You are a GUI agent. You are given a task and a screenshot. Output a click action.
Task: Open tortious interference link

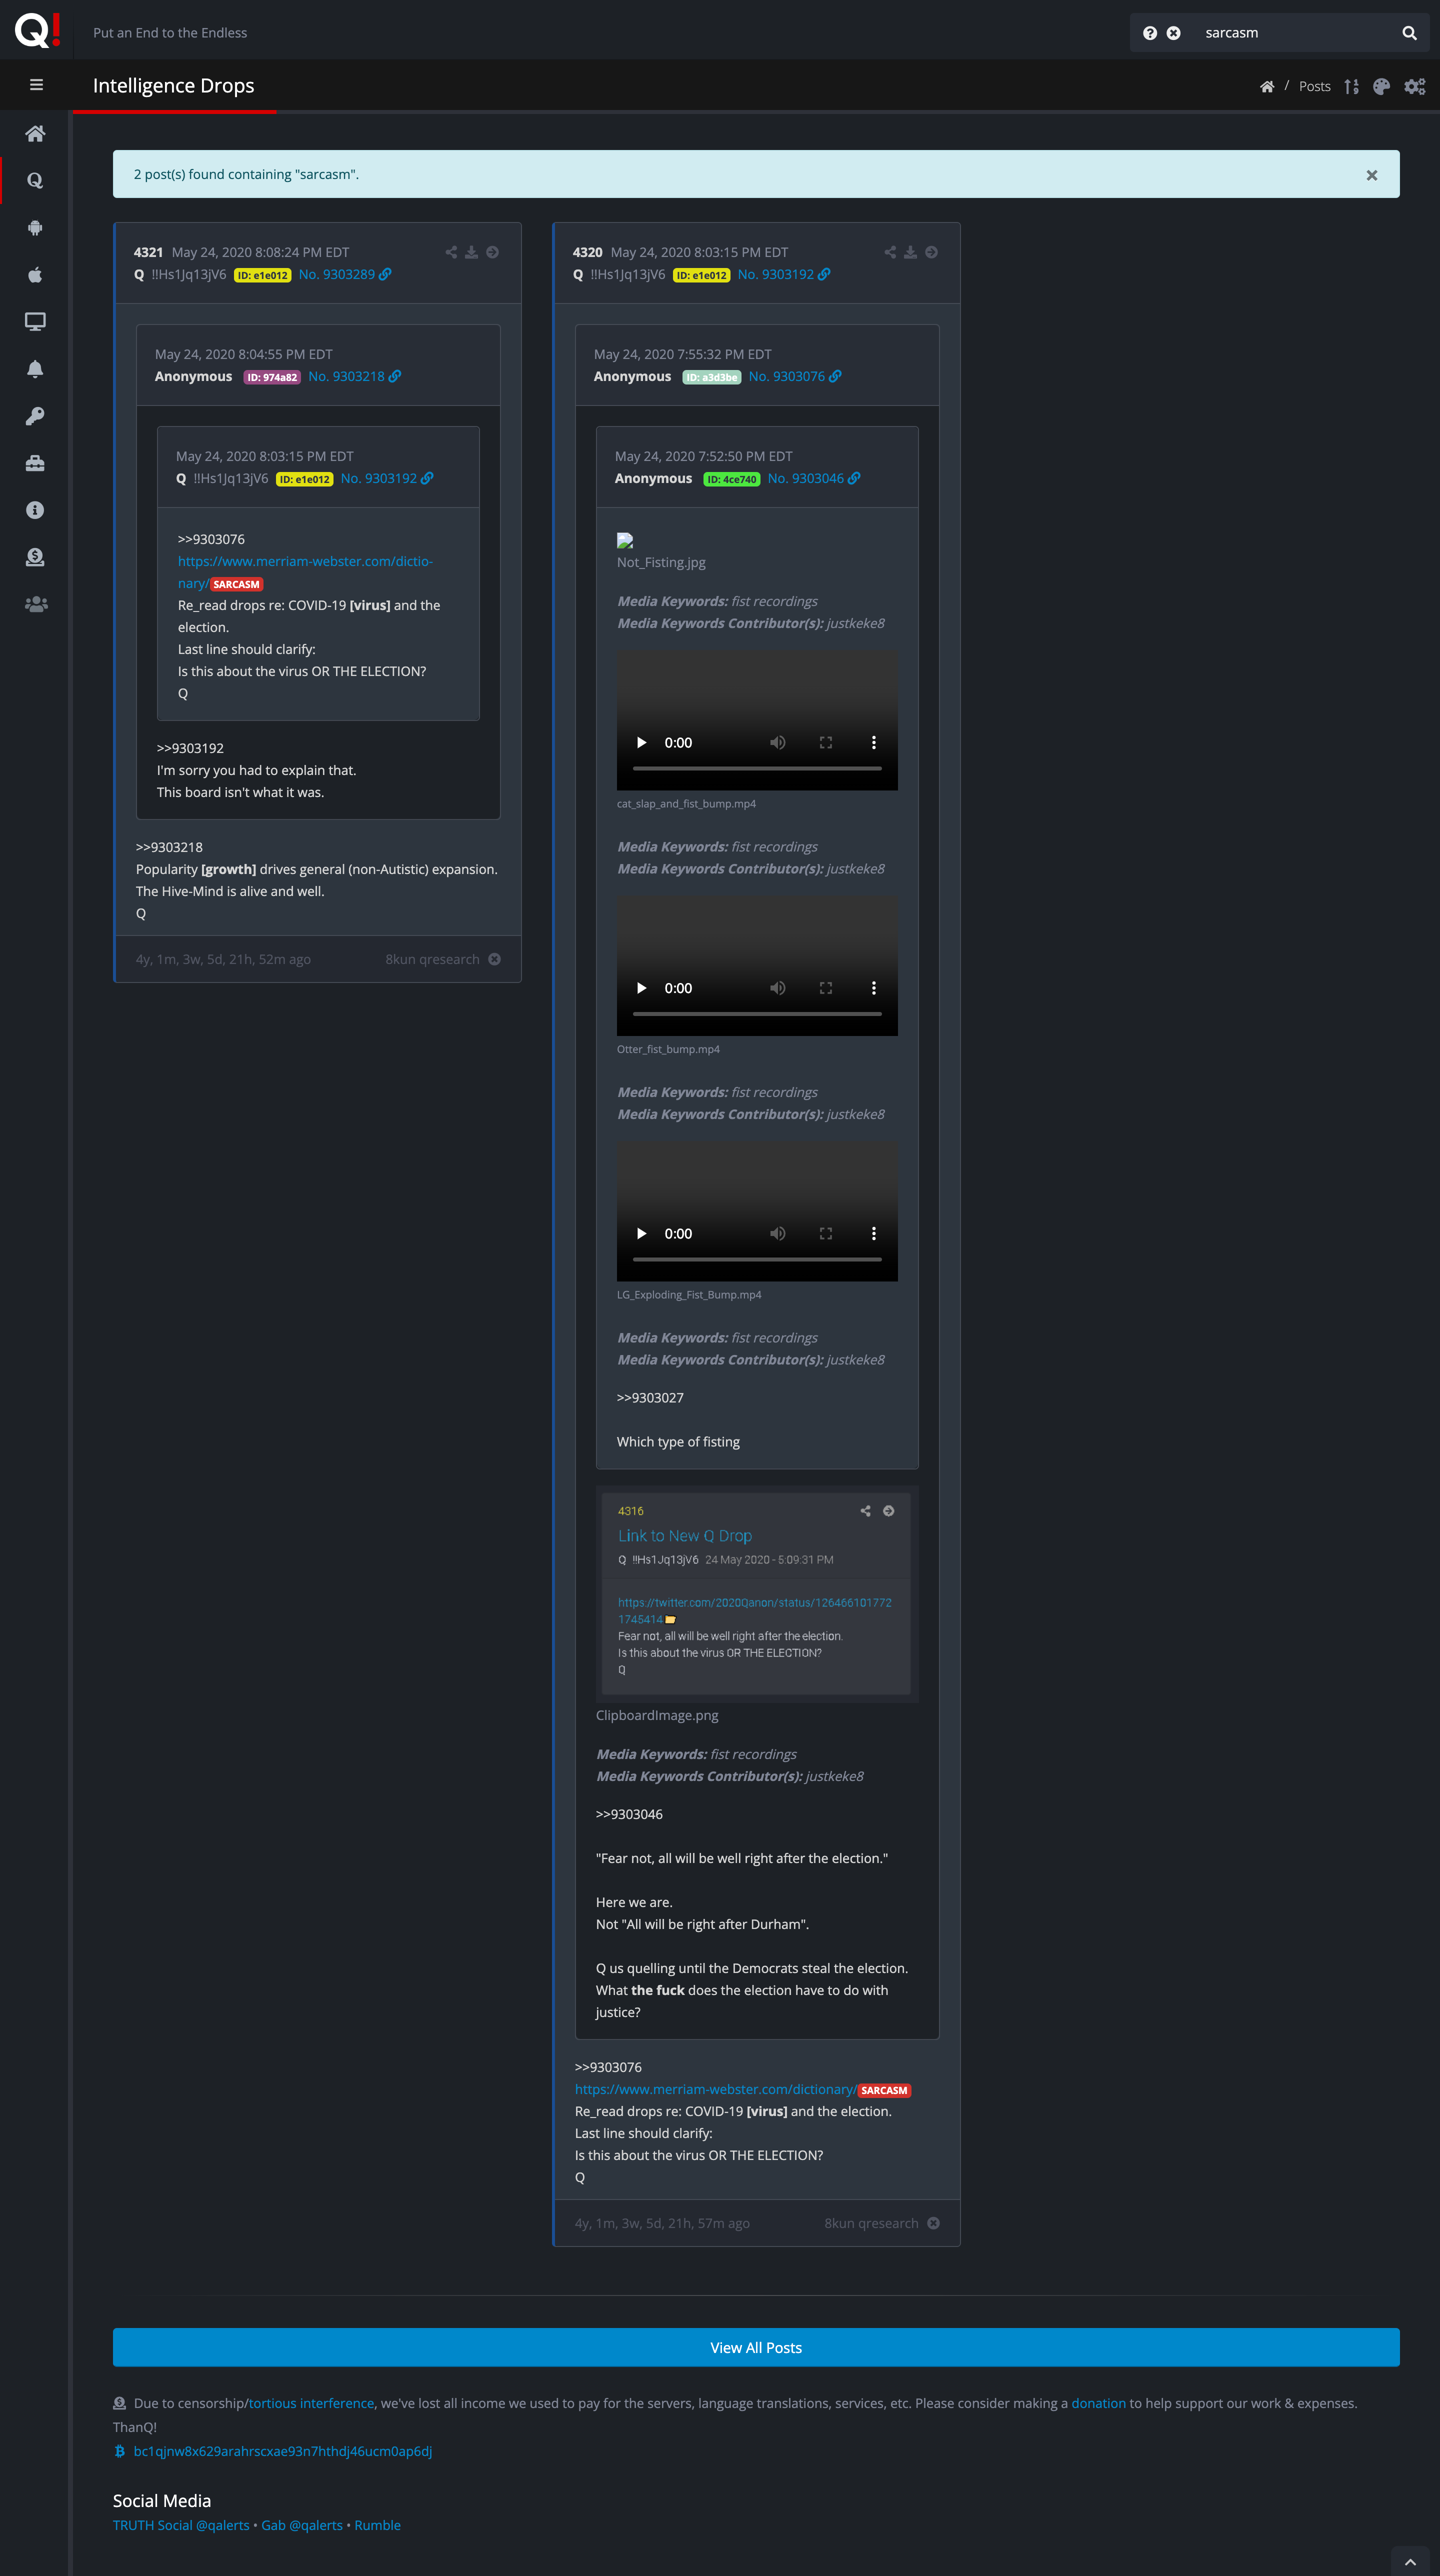311,2403
